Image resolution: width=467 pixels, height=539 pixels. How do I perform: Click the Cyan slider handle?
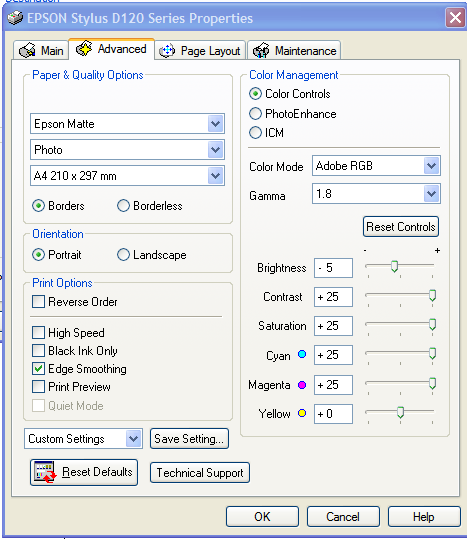(432, 353)
